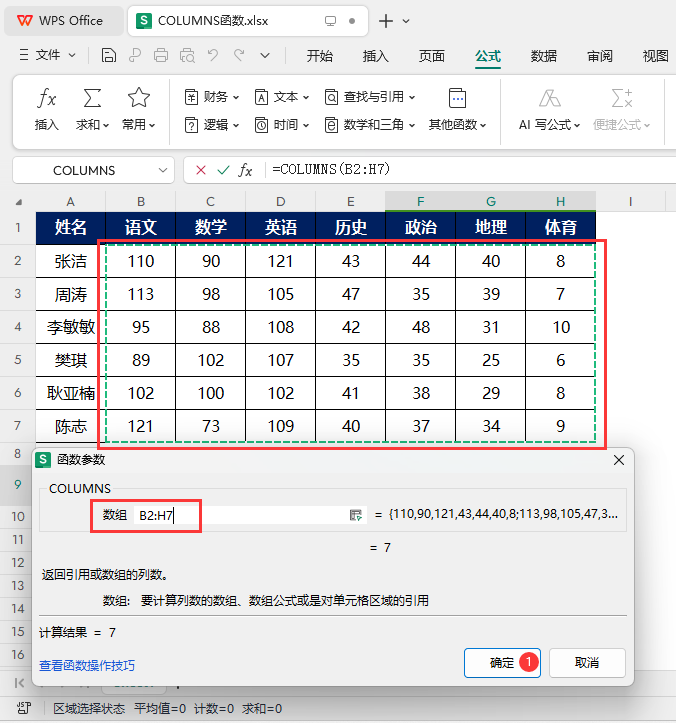Click the 确定 (OK) button
The width and height of the screenshot is (676, 723).
(x=502, y=663)
